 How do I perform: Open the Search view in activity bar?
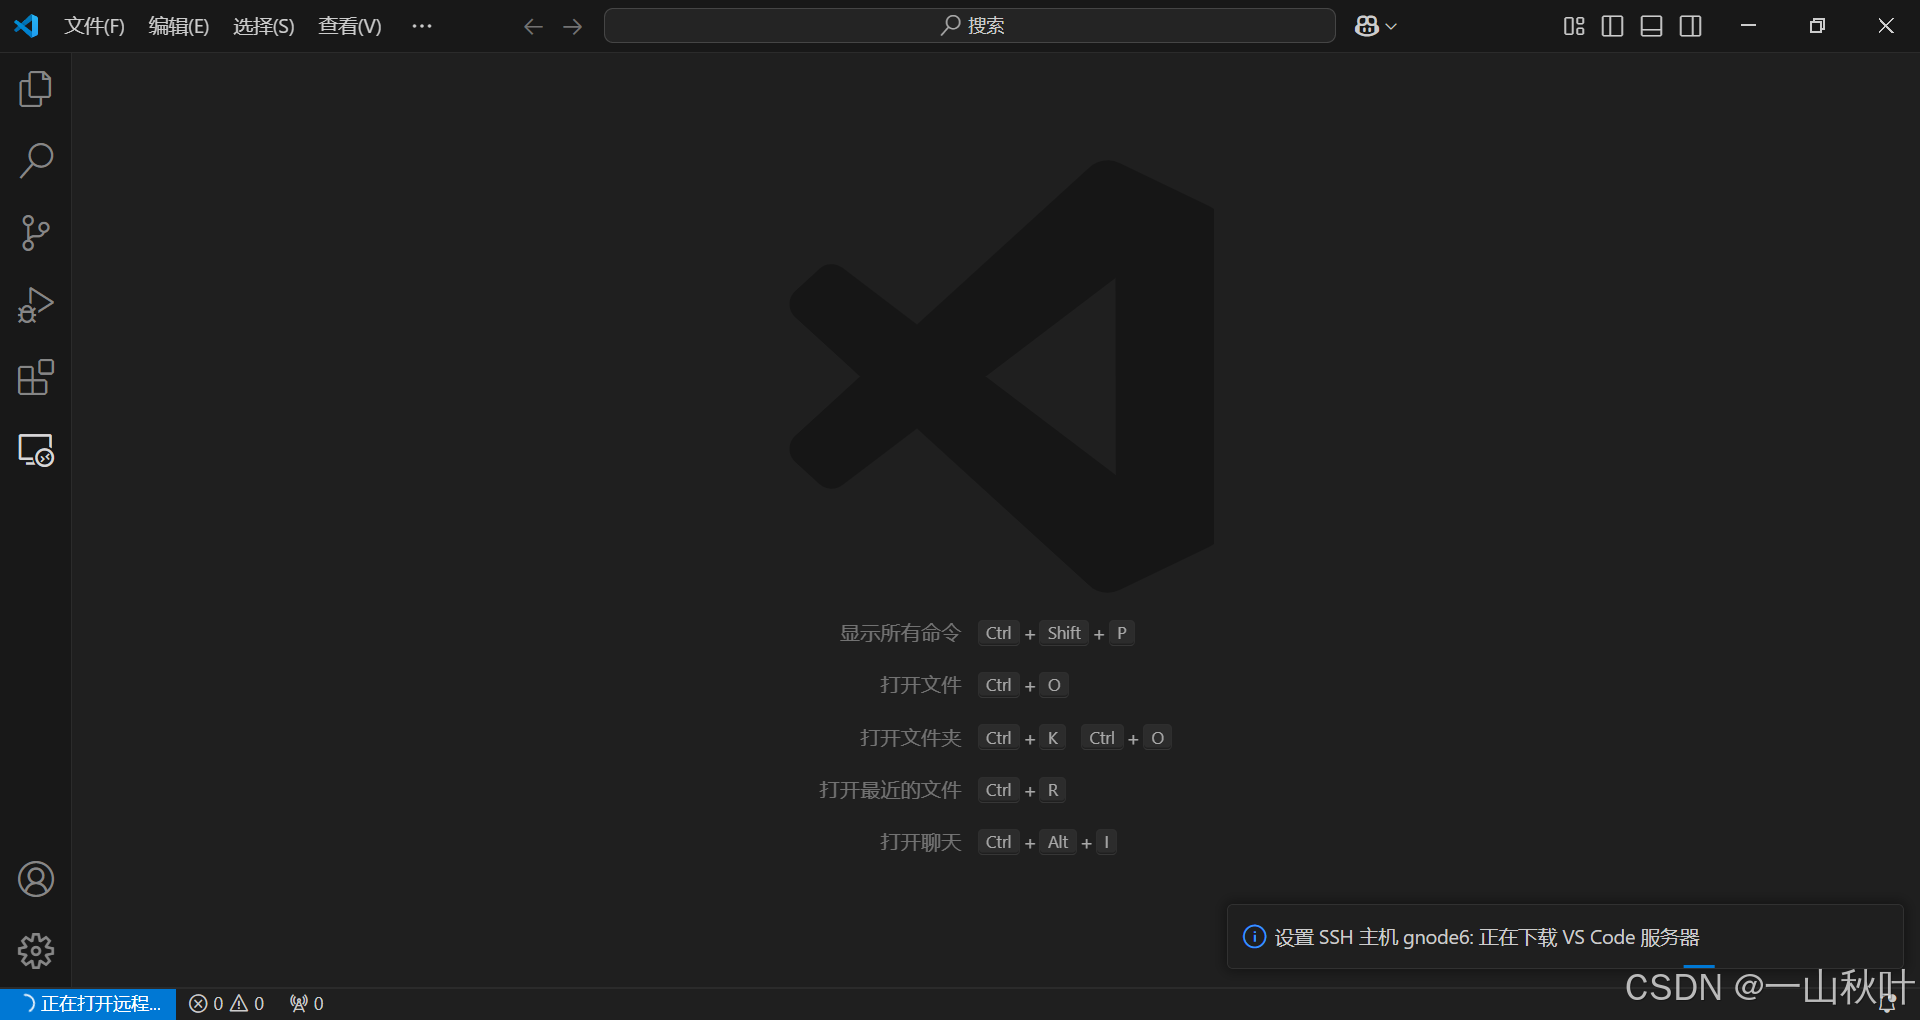click(35, 161)
